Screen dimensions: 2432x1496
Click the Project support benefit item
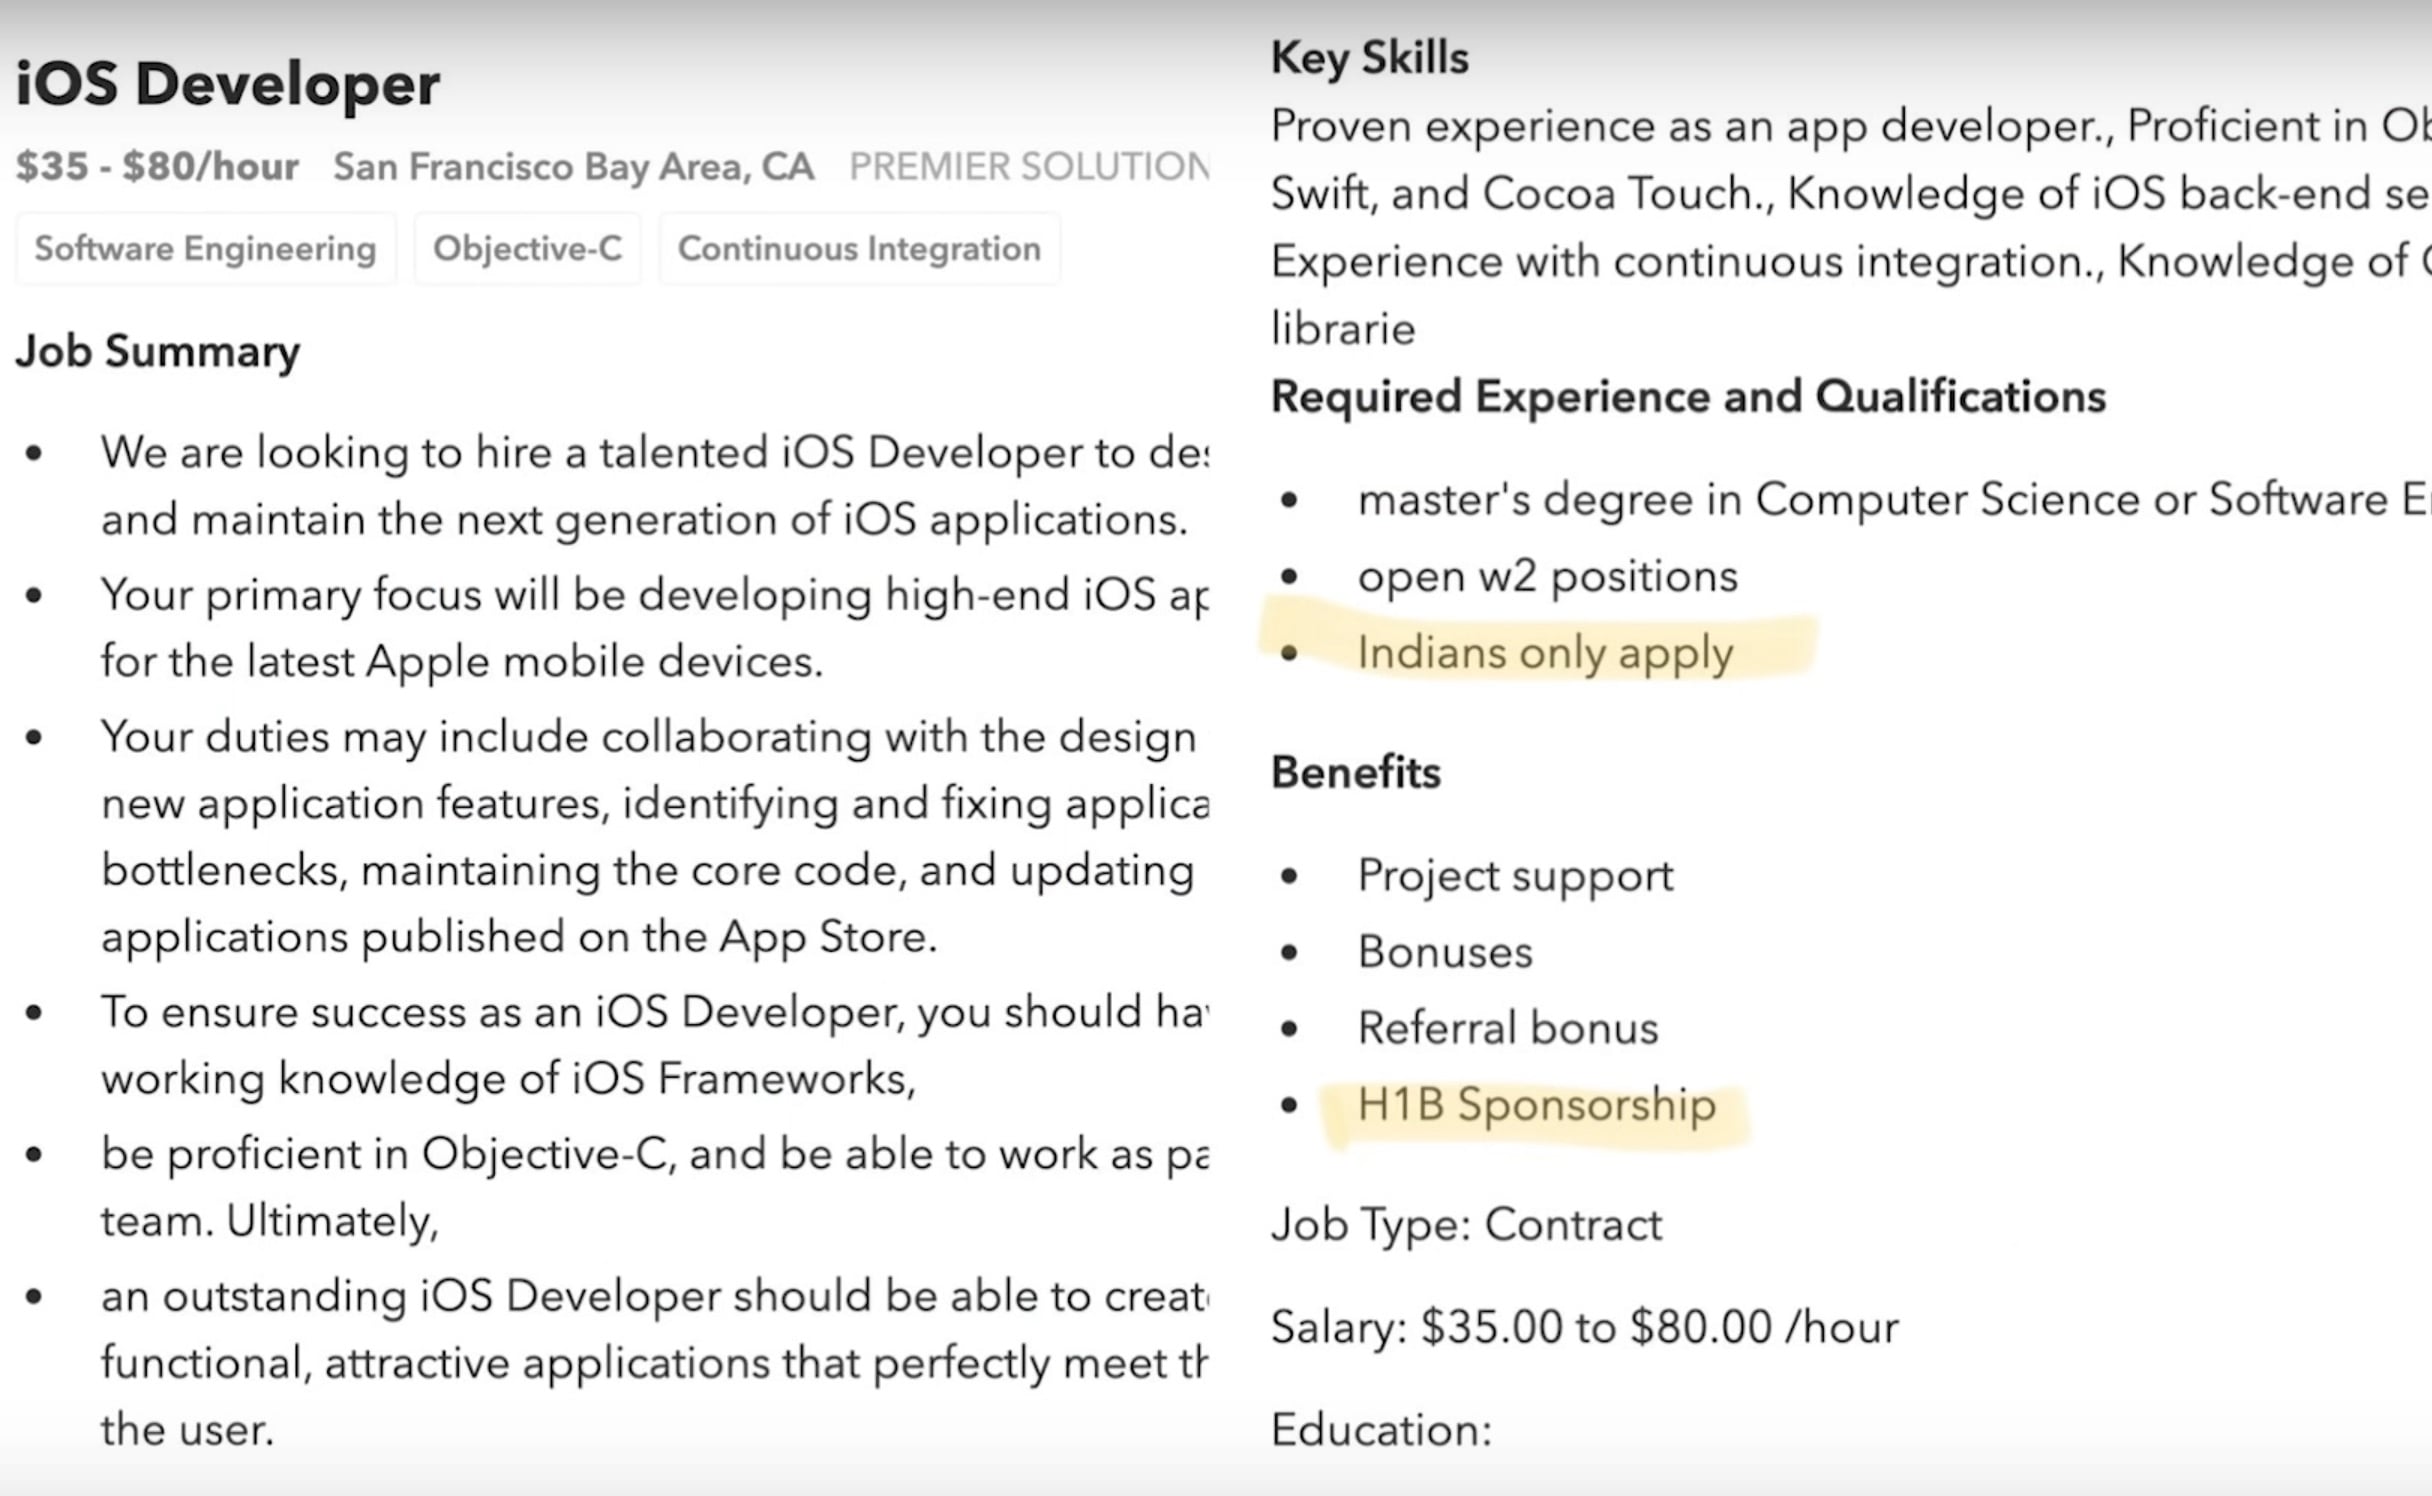[x=1514, y=875]
